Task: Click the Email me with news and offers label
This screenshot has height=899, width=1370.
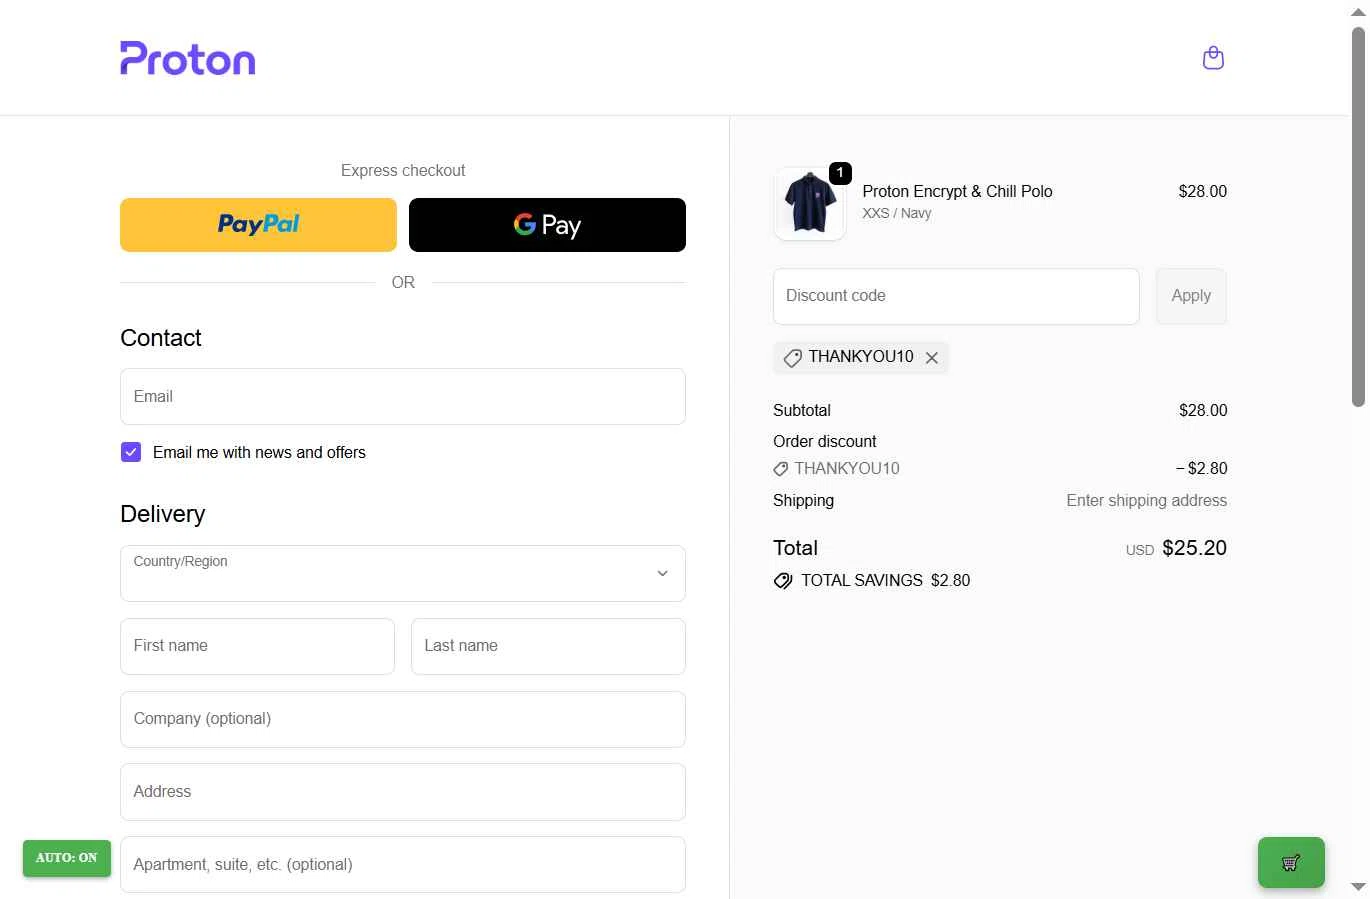Action: tap(259, 452)
